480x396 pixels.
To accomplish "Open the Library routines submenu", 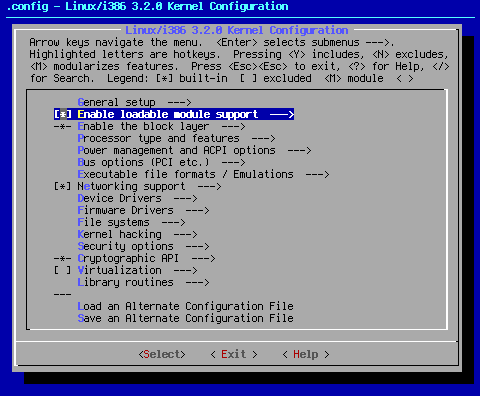I will point(143,282).
